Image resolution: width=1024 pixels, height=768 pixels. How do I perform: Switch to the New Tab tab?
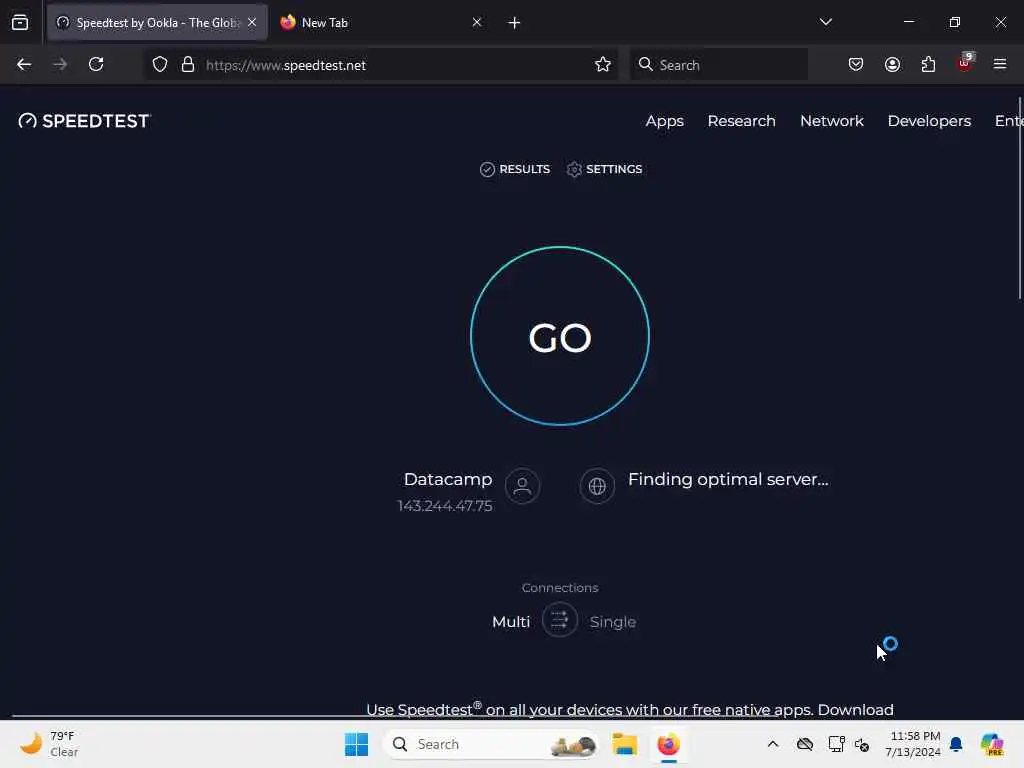tap(380, 23)
